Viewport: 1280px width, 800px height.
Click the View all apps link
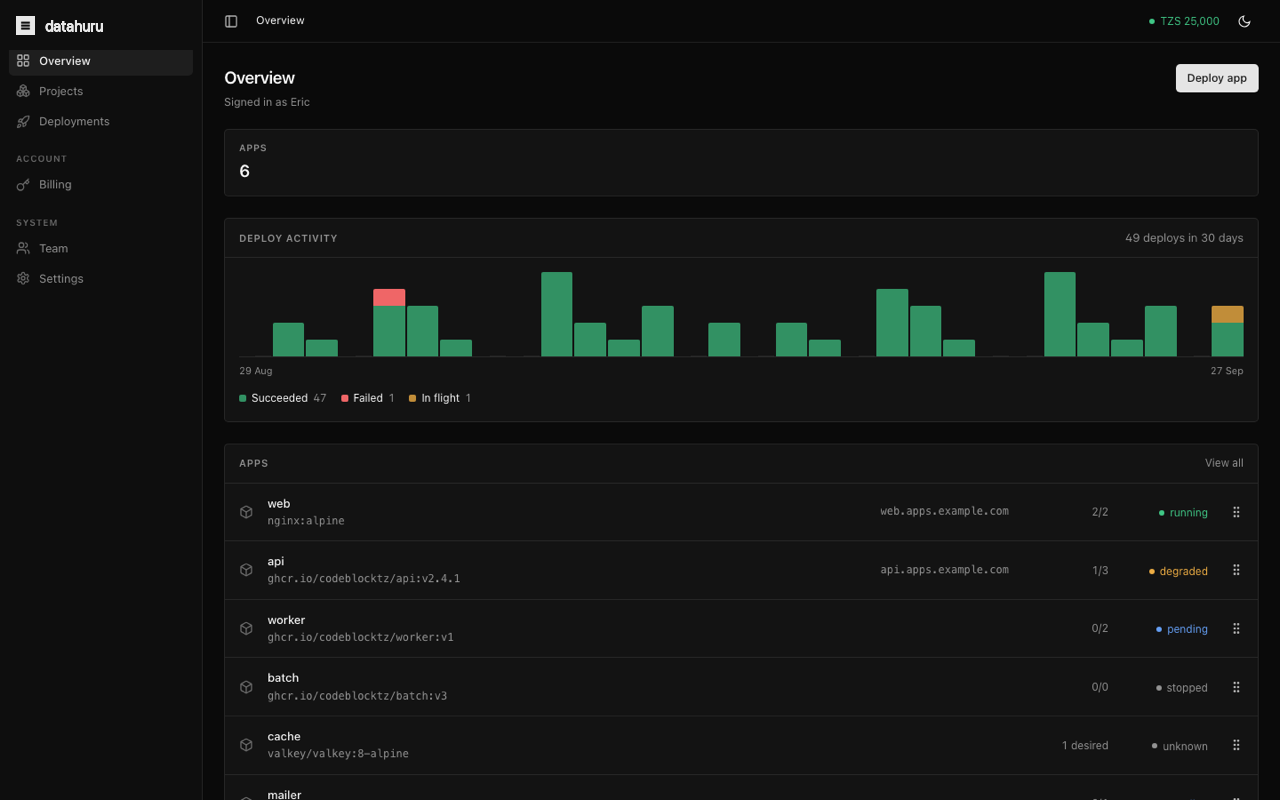(1224, 463)
